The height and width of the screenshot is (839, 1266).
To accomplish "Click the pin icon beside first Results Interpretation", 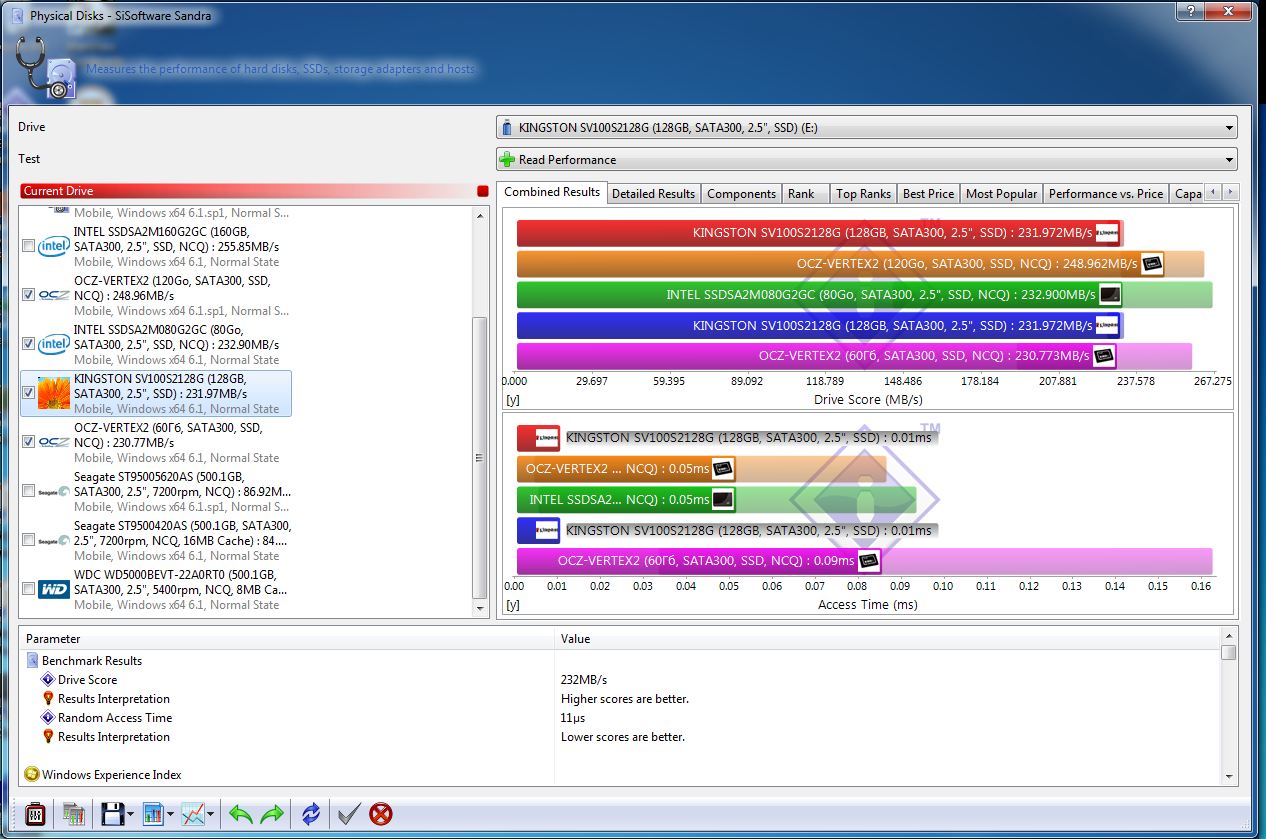I will [x=47, y=698].
